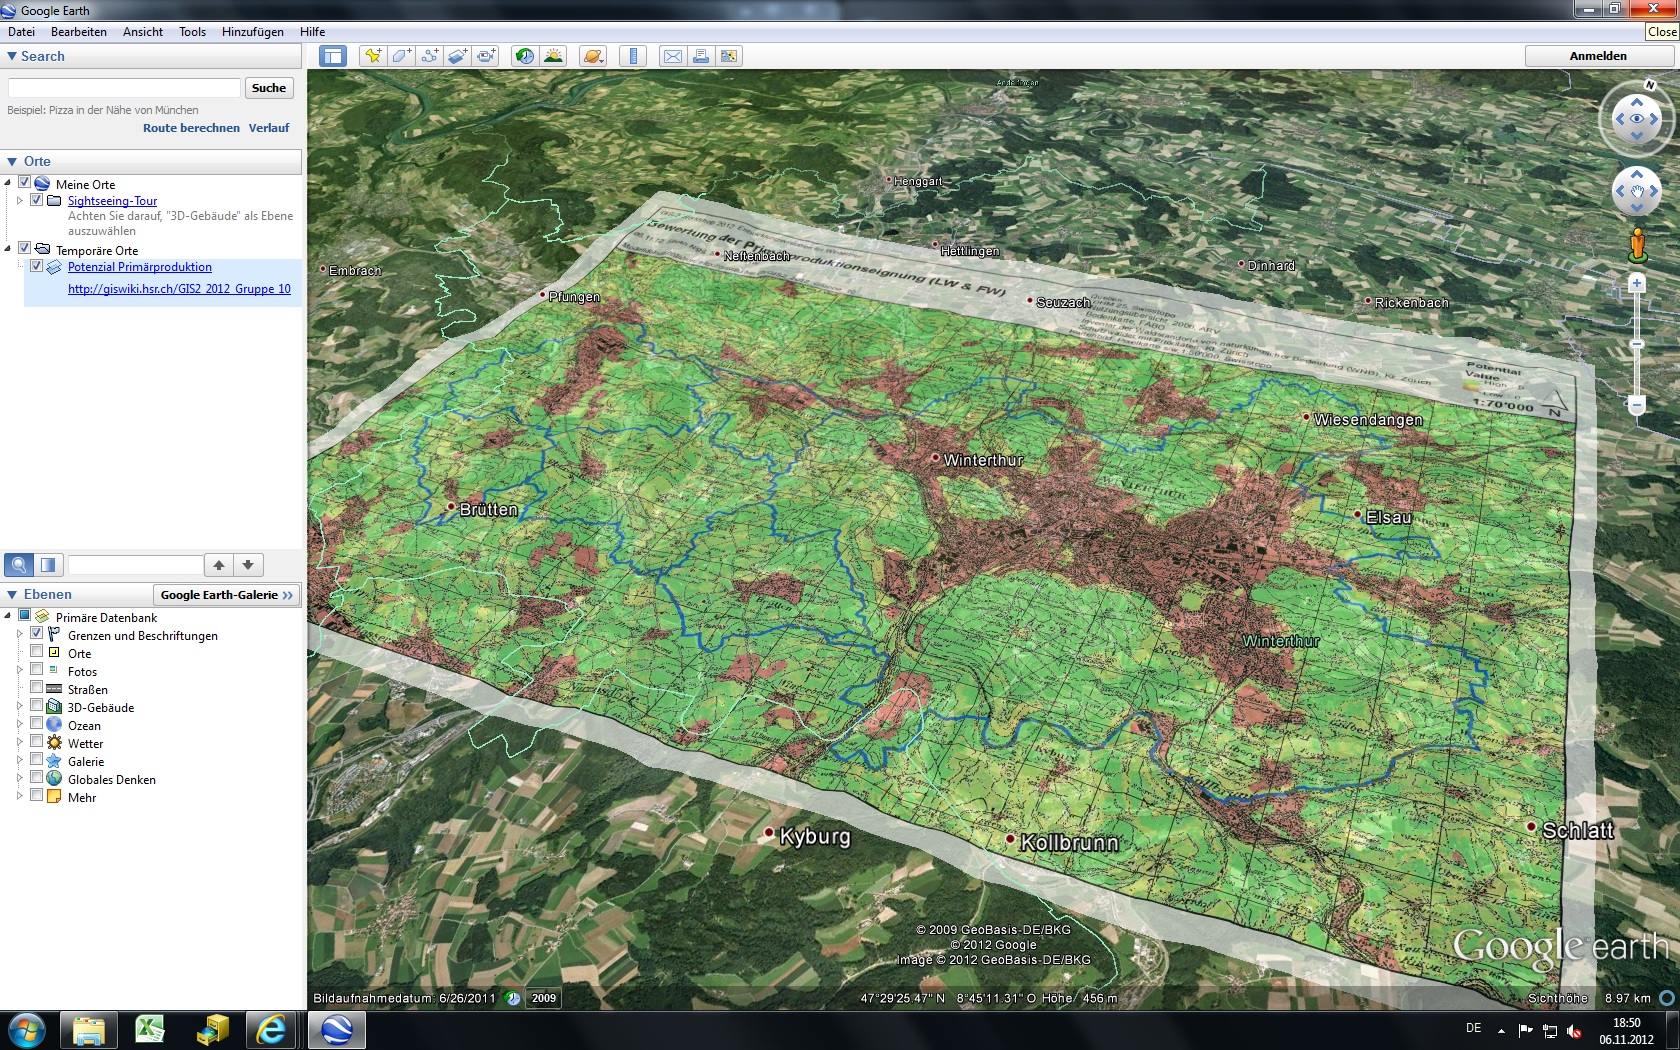Check the 3D-Gebäude layer checkbox

pyautogui.click(x=37, y=706)
